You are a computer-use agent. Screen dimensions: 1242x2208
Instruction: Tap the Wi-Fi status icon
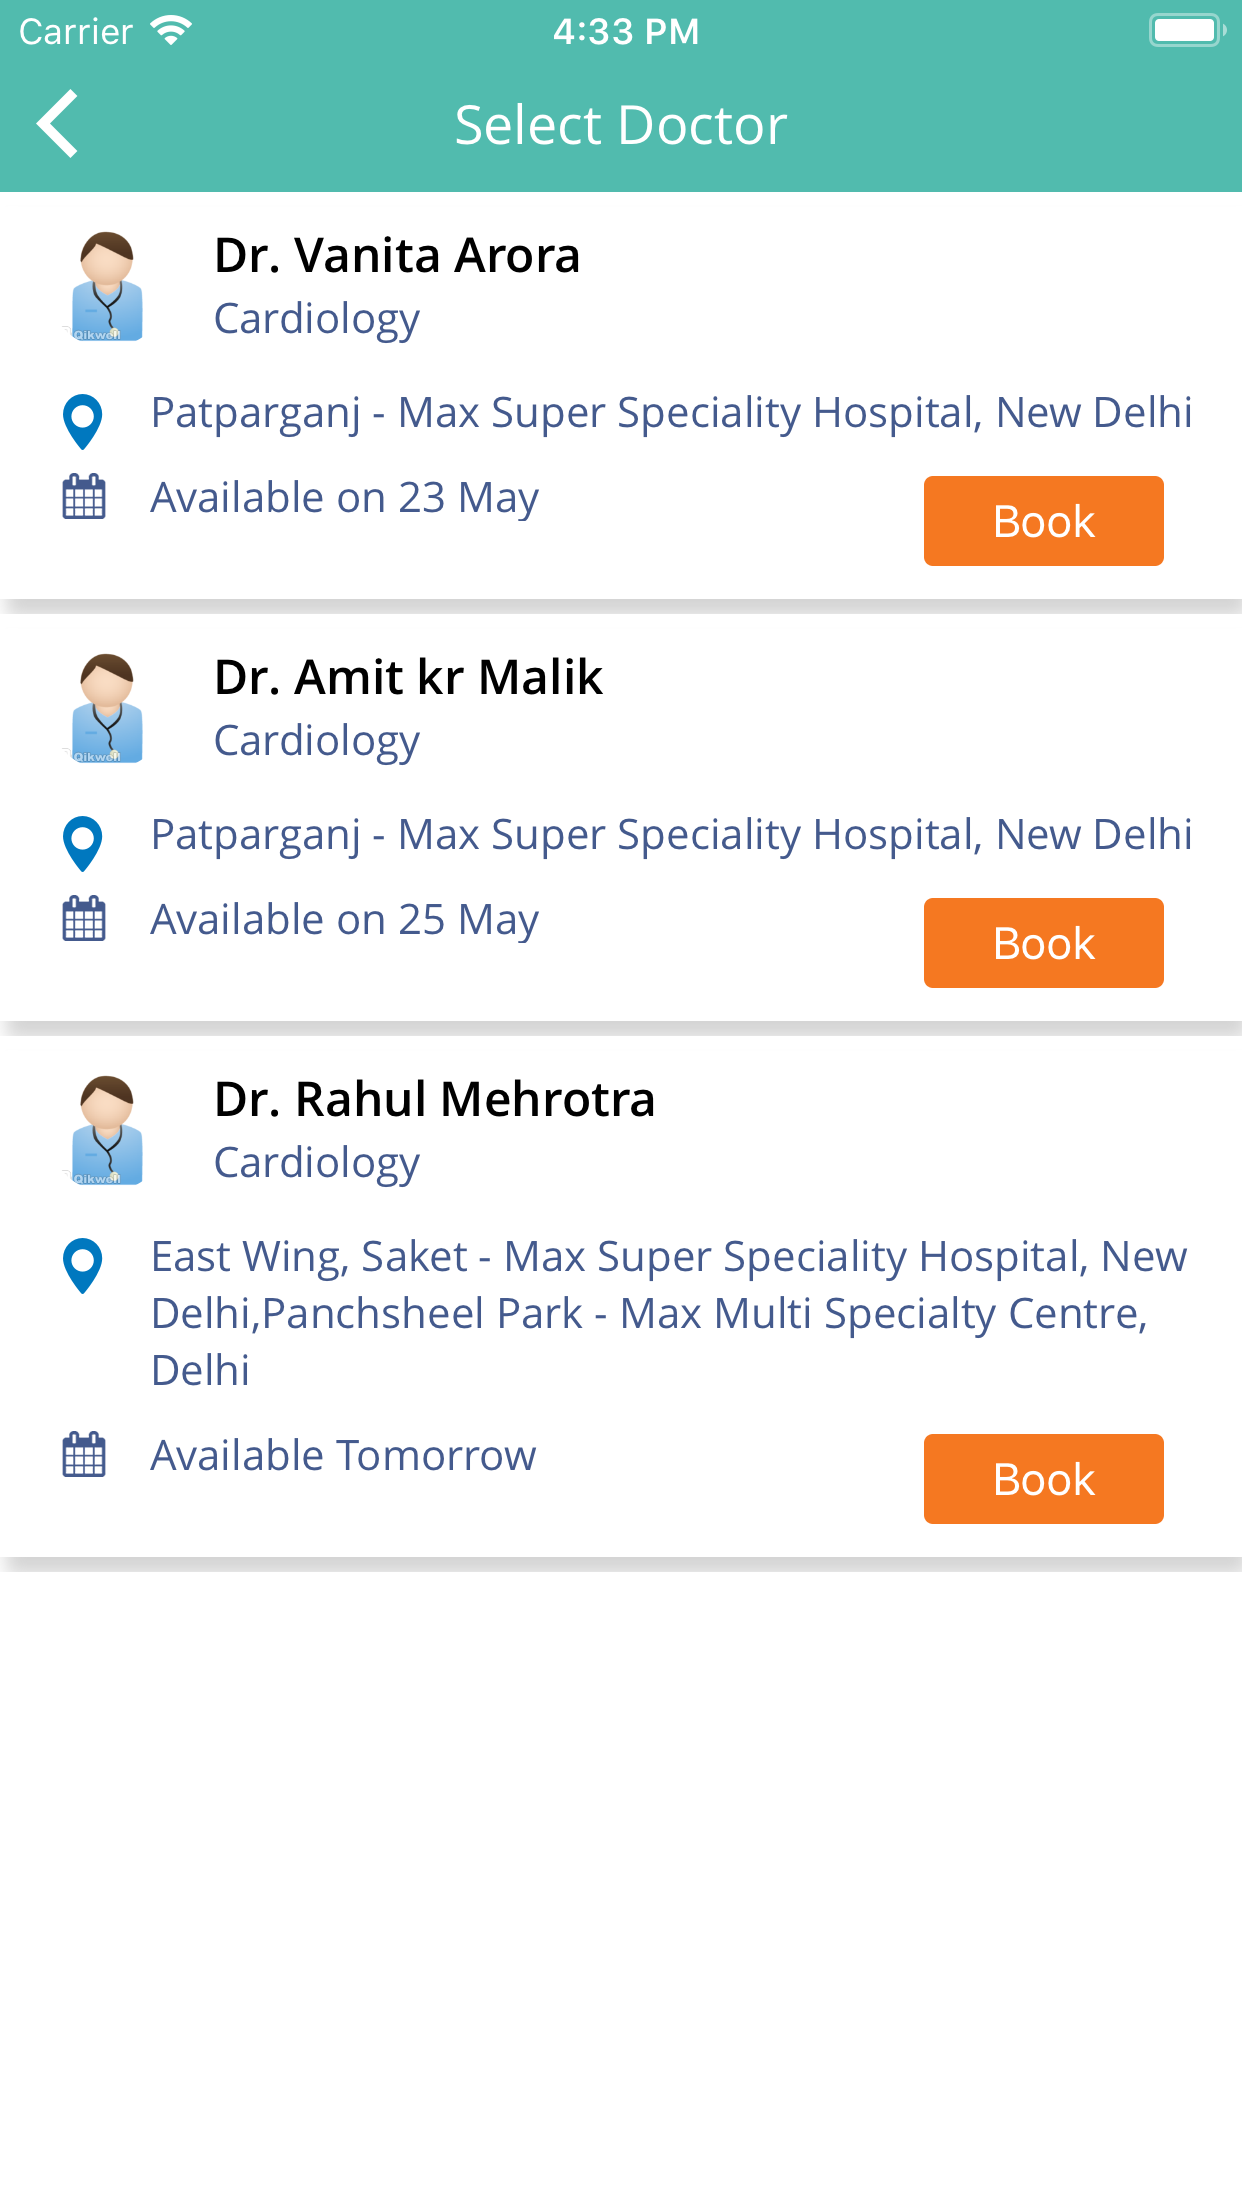click(172, 31)
